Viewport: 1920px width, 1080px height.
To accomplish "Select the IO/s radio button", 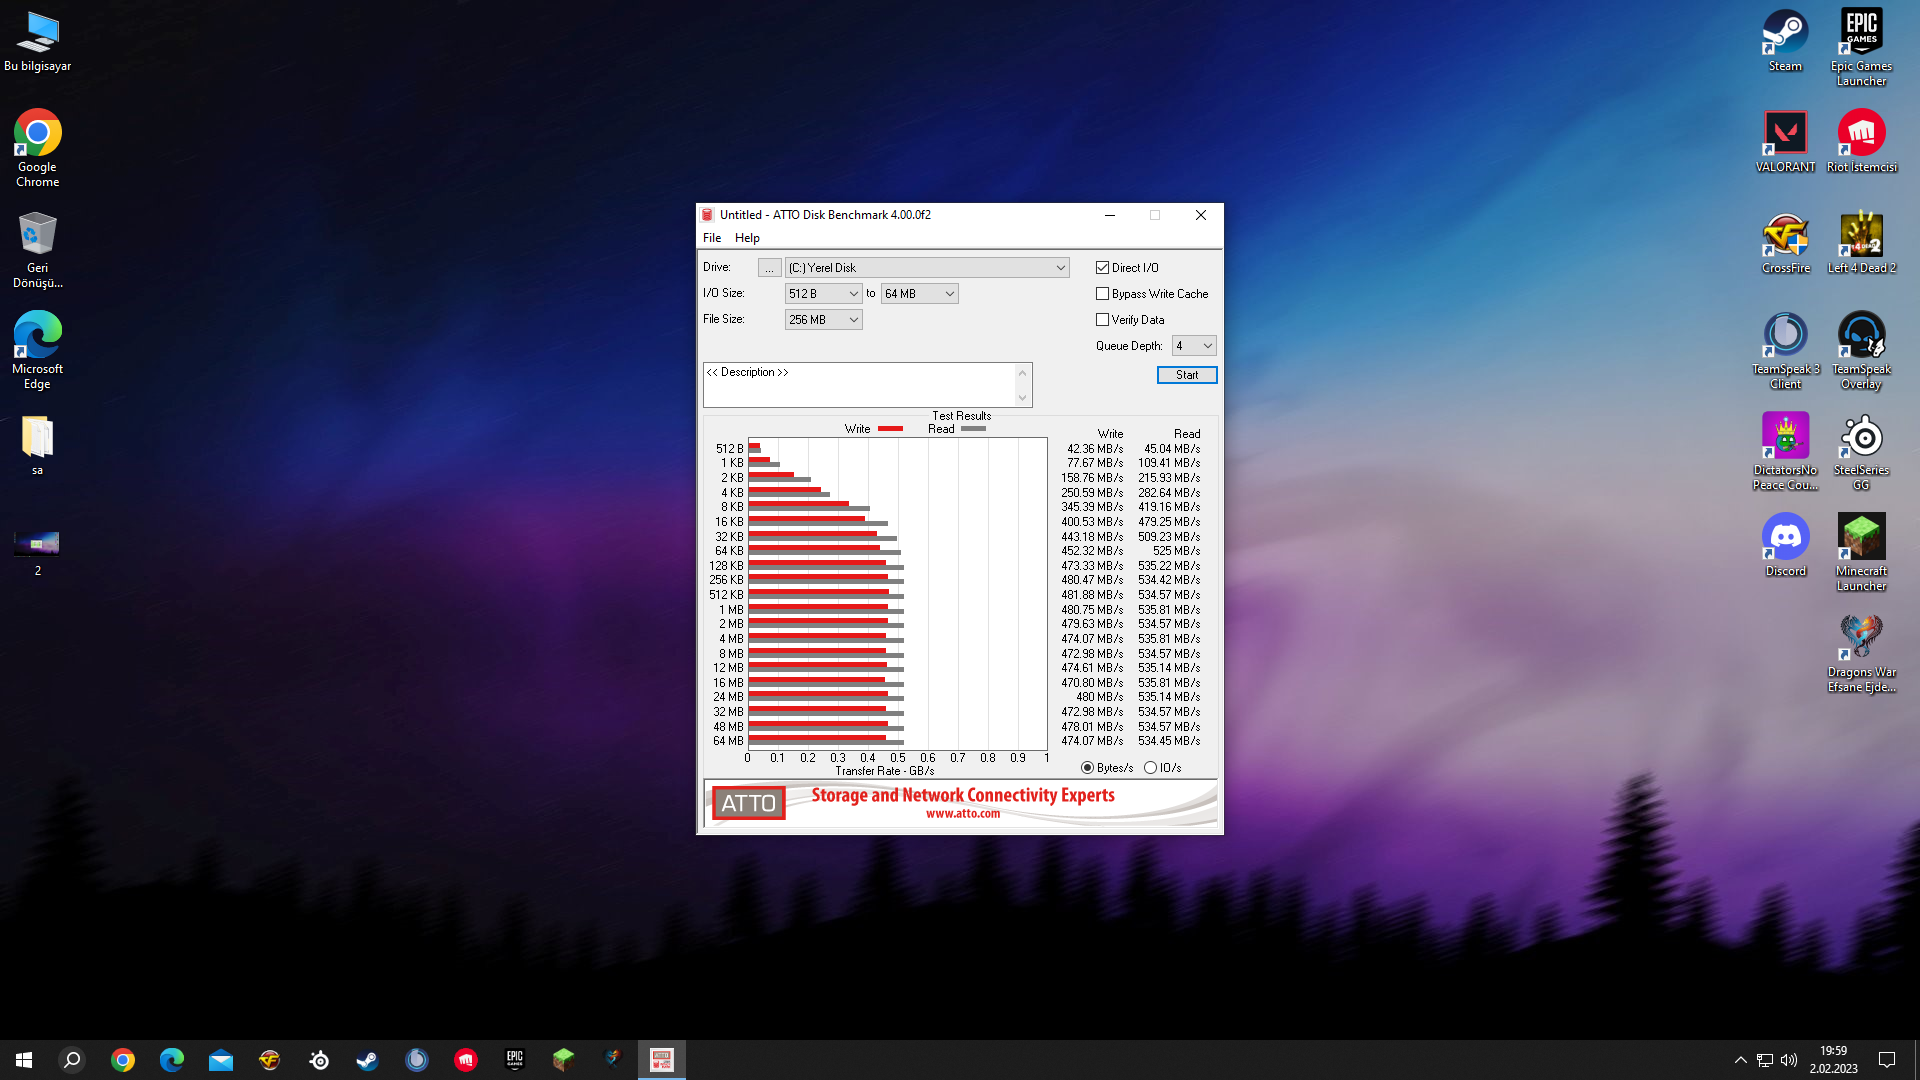I will click(1150, 768).
